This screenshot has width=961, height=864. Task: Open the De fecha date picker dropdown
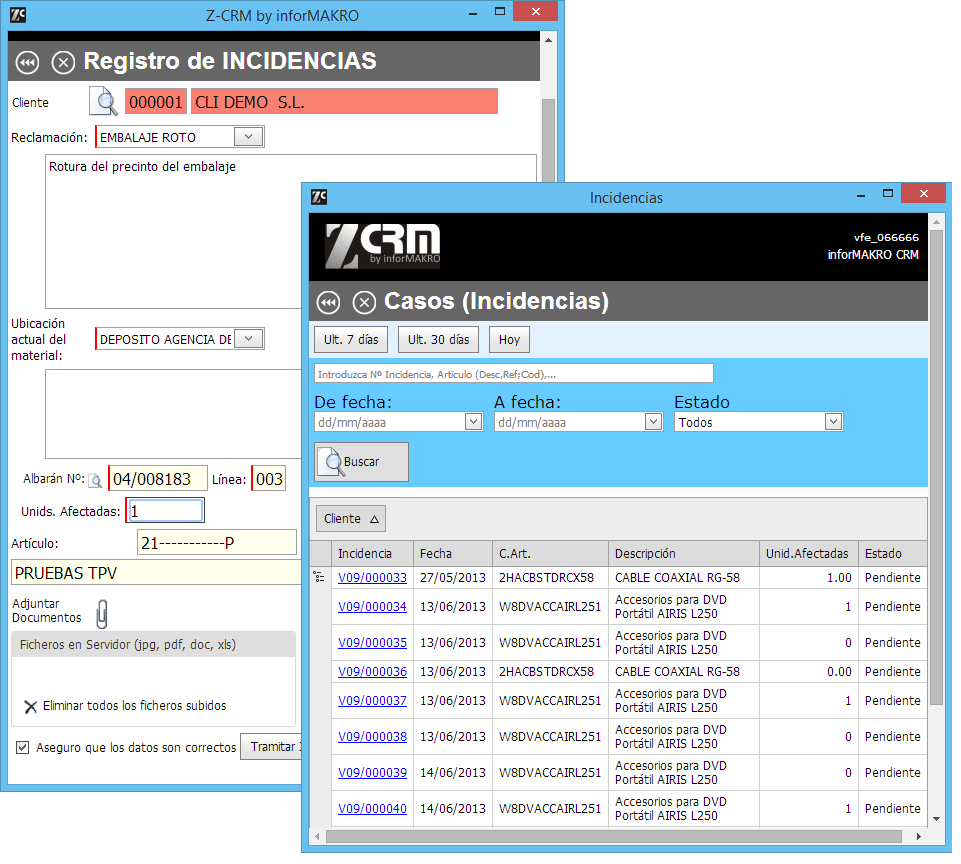473,422
